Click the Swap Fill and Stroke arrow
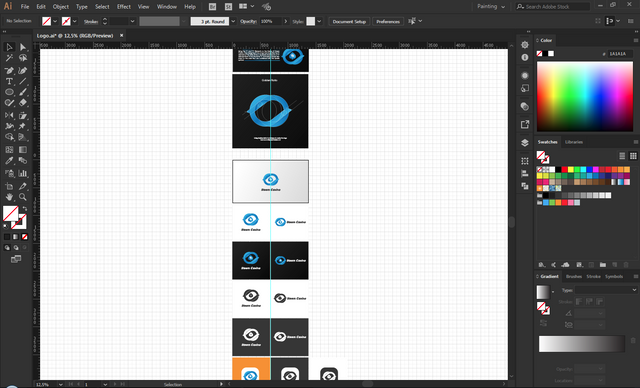The image size is (640, 388). (24, 208)
